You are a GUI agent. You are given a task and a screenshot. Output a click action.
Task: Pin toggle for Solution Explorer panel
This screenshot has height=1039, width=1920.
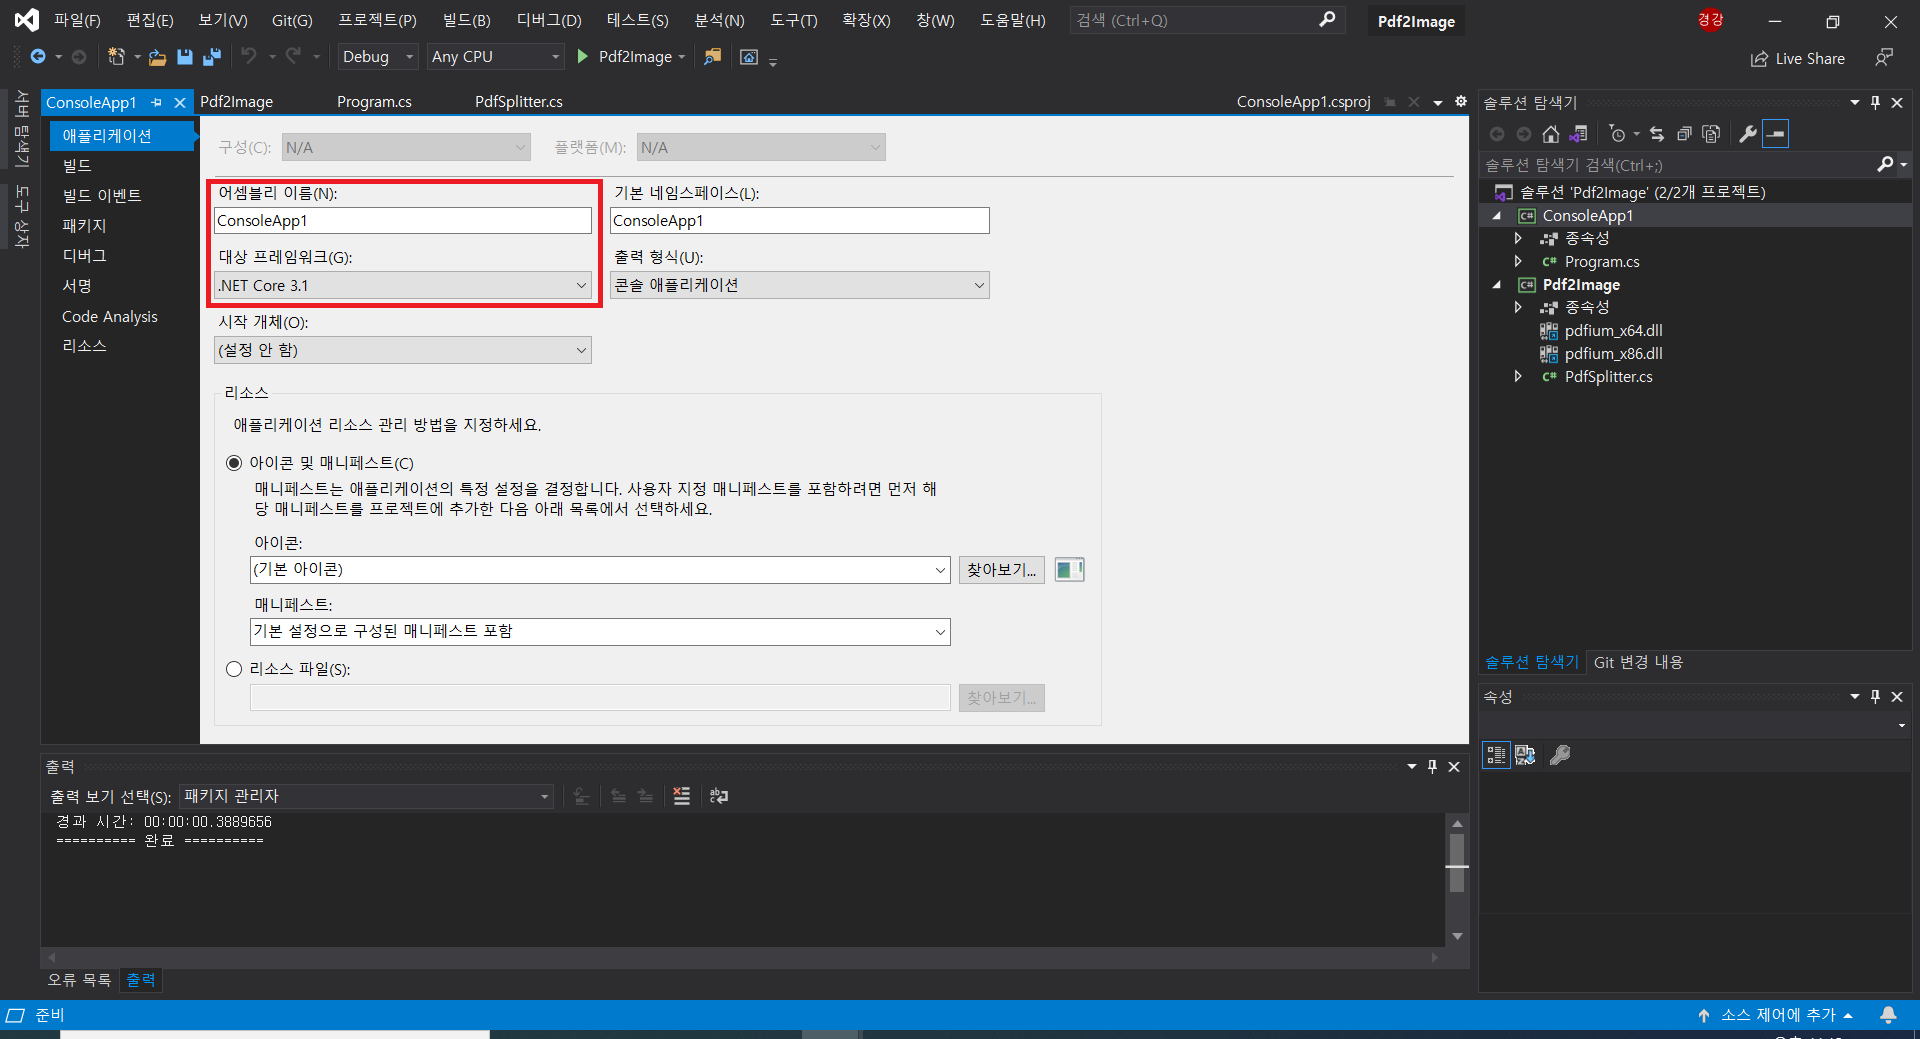1875,103
